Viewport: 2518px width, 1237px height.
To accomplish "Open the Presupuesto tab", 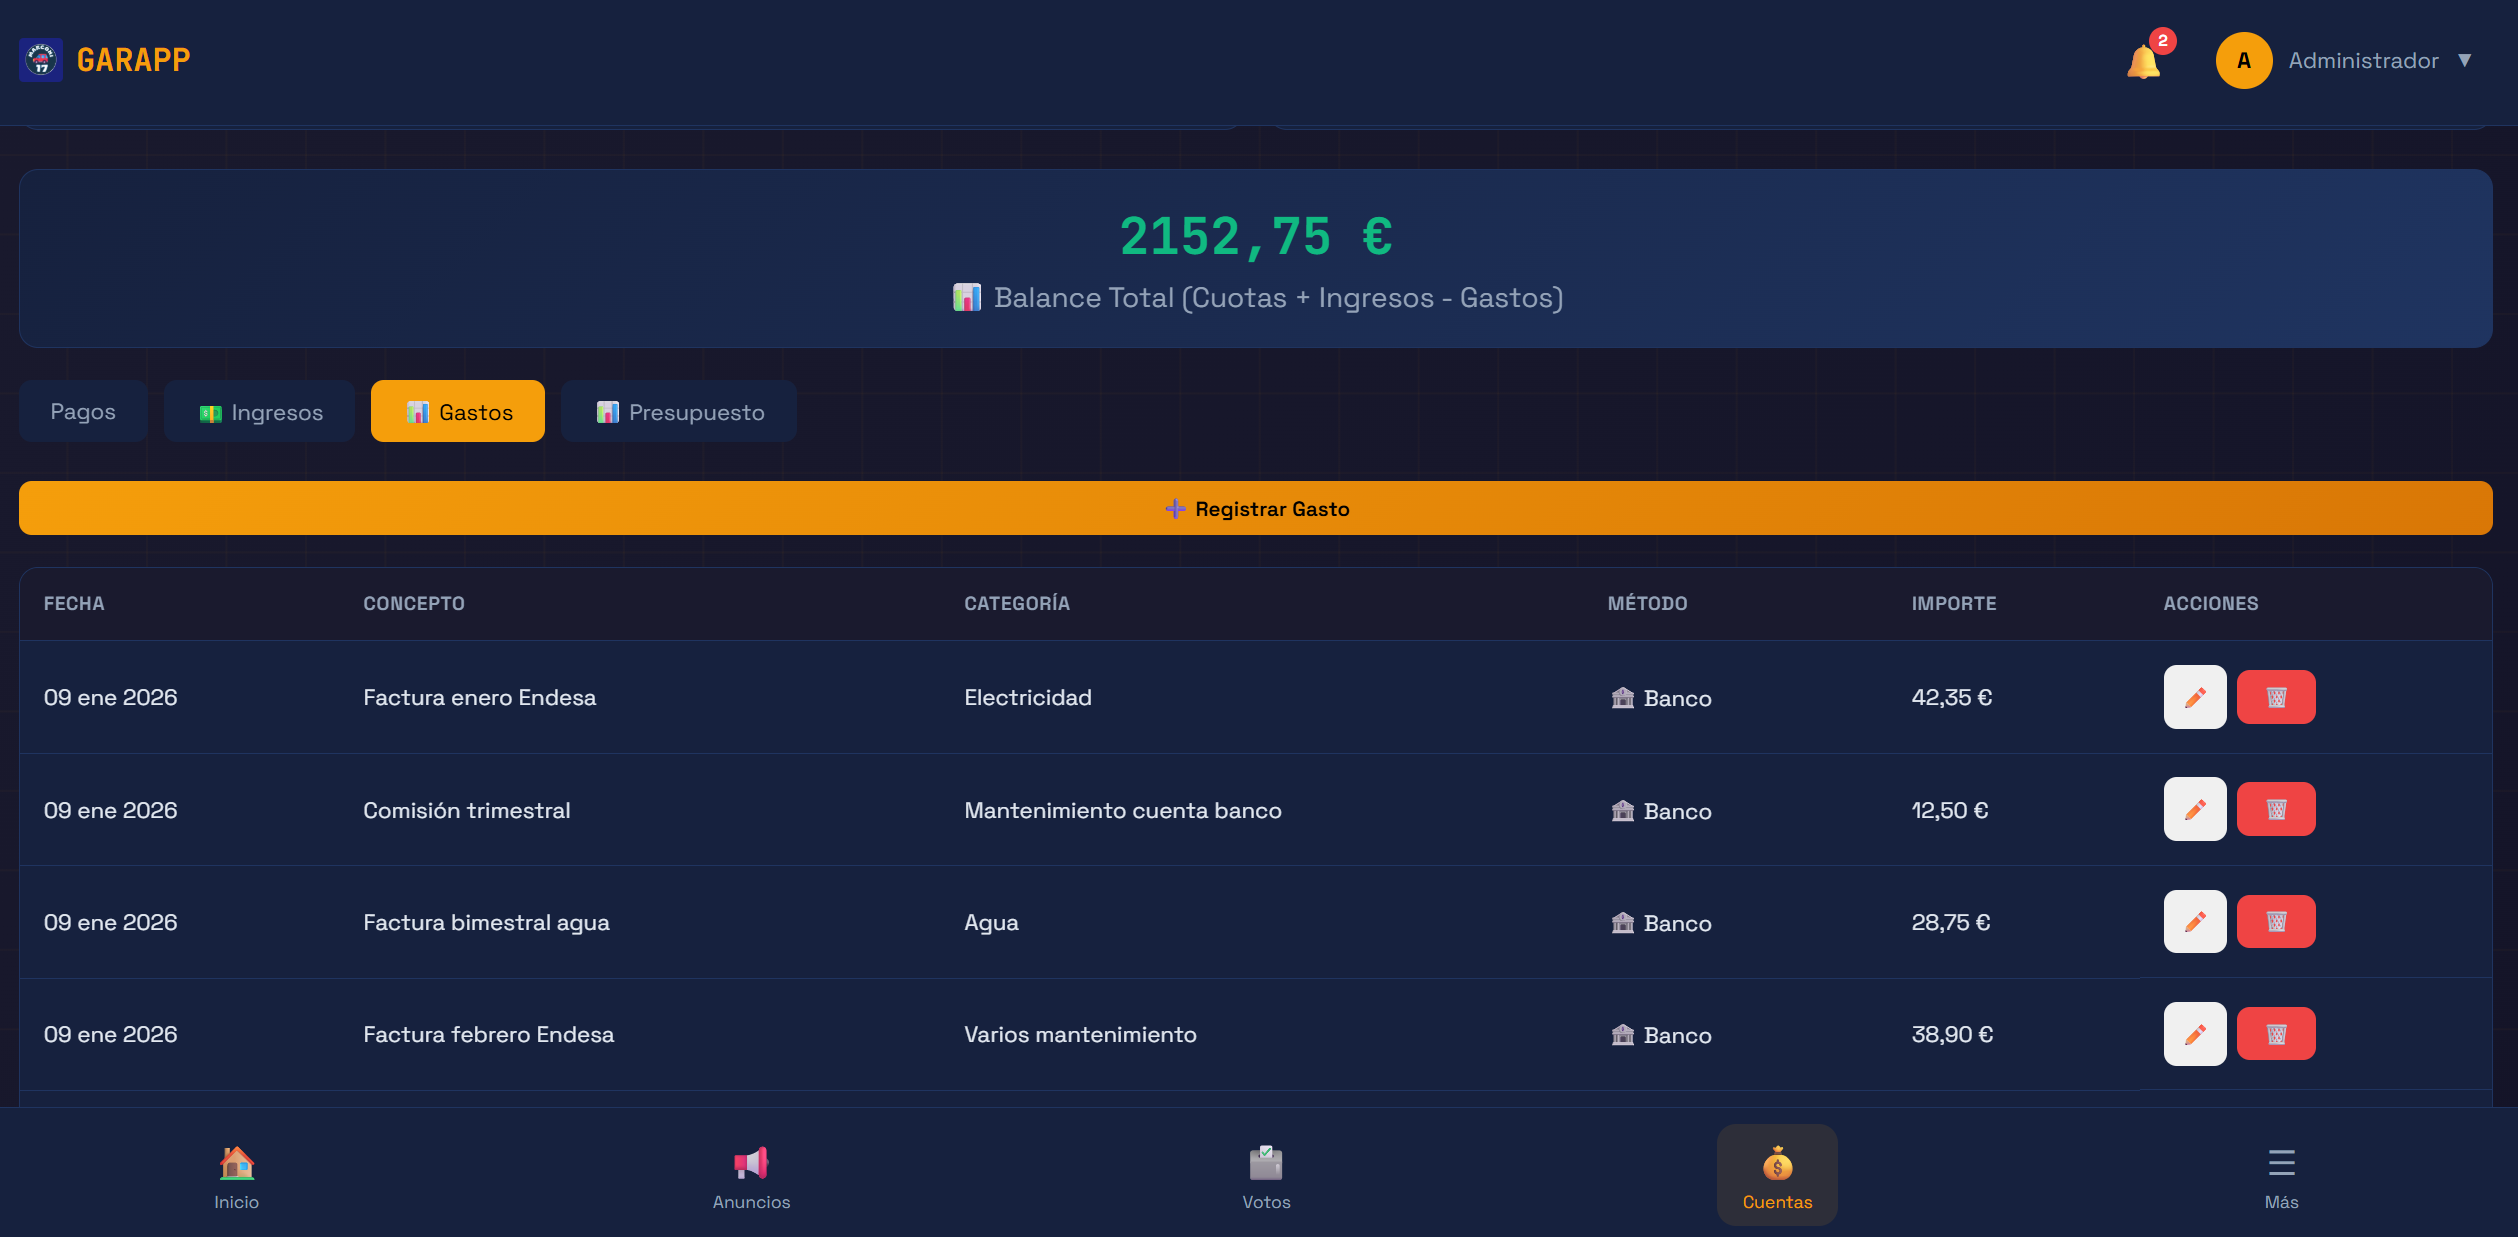I will pyautogui.click(x=678, y=410).
